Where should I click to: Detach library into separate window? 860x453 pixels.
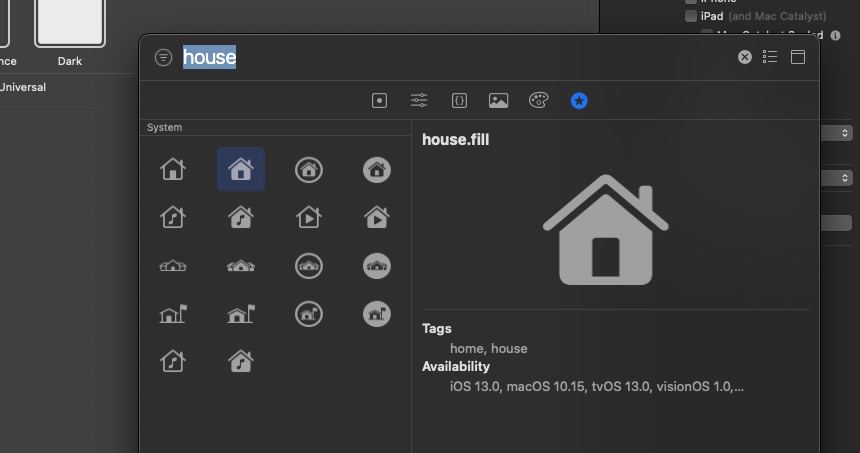pyautogui.click(x=798, y=57)
